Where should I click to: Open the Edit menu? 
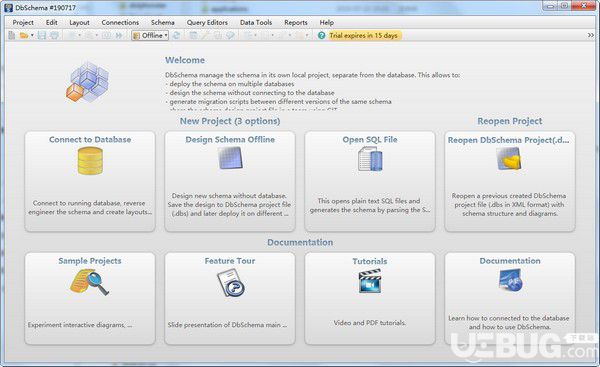[x=52, y=23]
